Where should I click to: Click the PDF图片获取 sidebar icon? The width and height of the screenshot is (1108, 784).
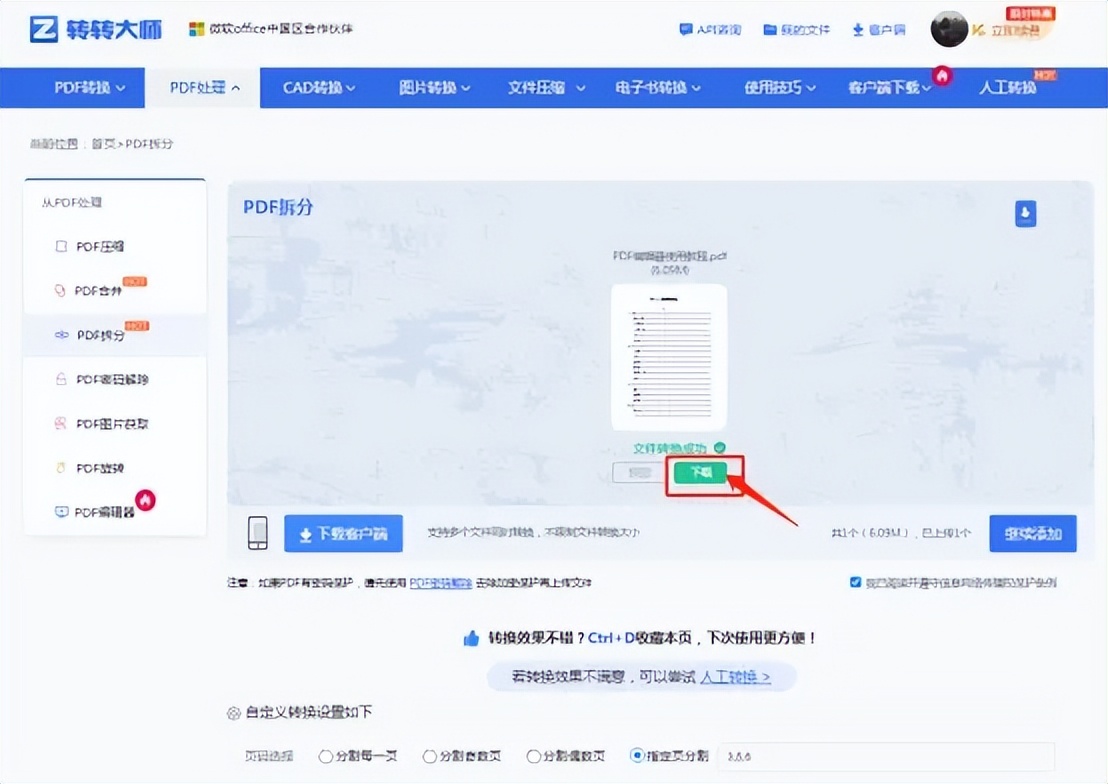tap(61, 424)
